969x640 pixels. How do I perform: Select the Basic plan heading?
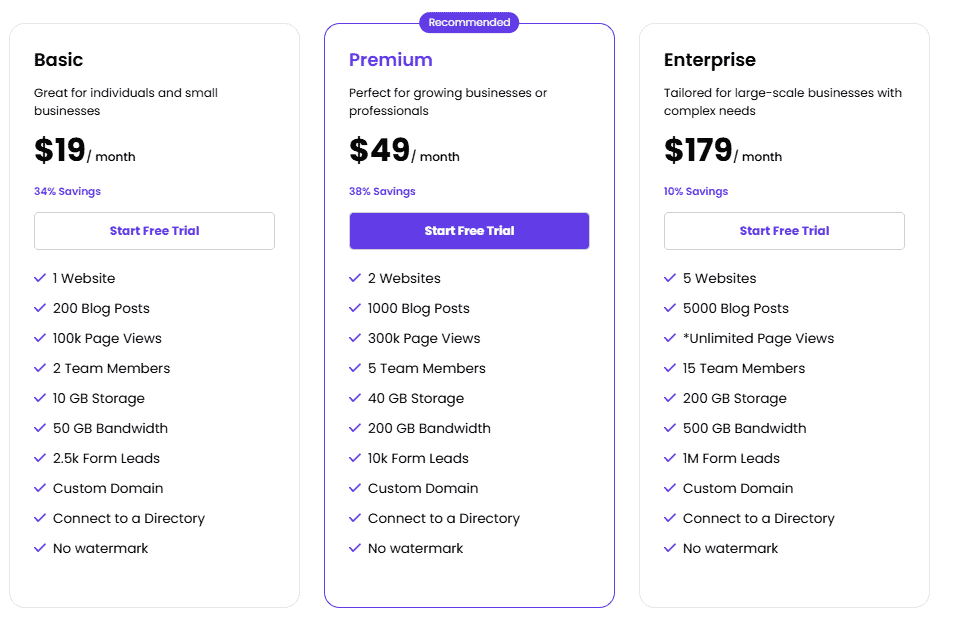click(58, 60)
